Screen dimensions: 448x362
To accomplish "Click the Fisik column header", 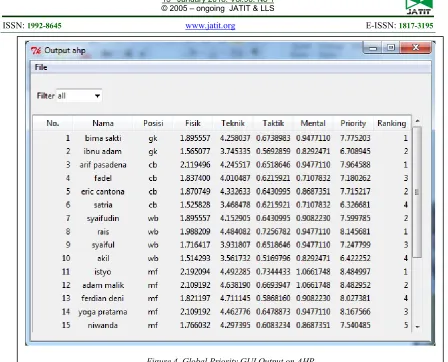I will [193, 123].
